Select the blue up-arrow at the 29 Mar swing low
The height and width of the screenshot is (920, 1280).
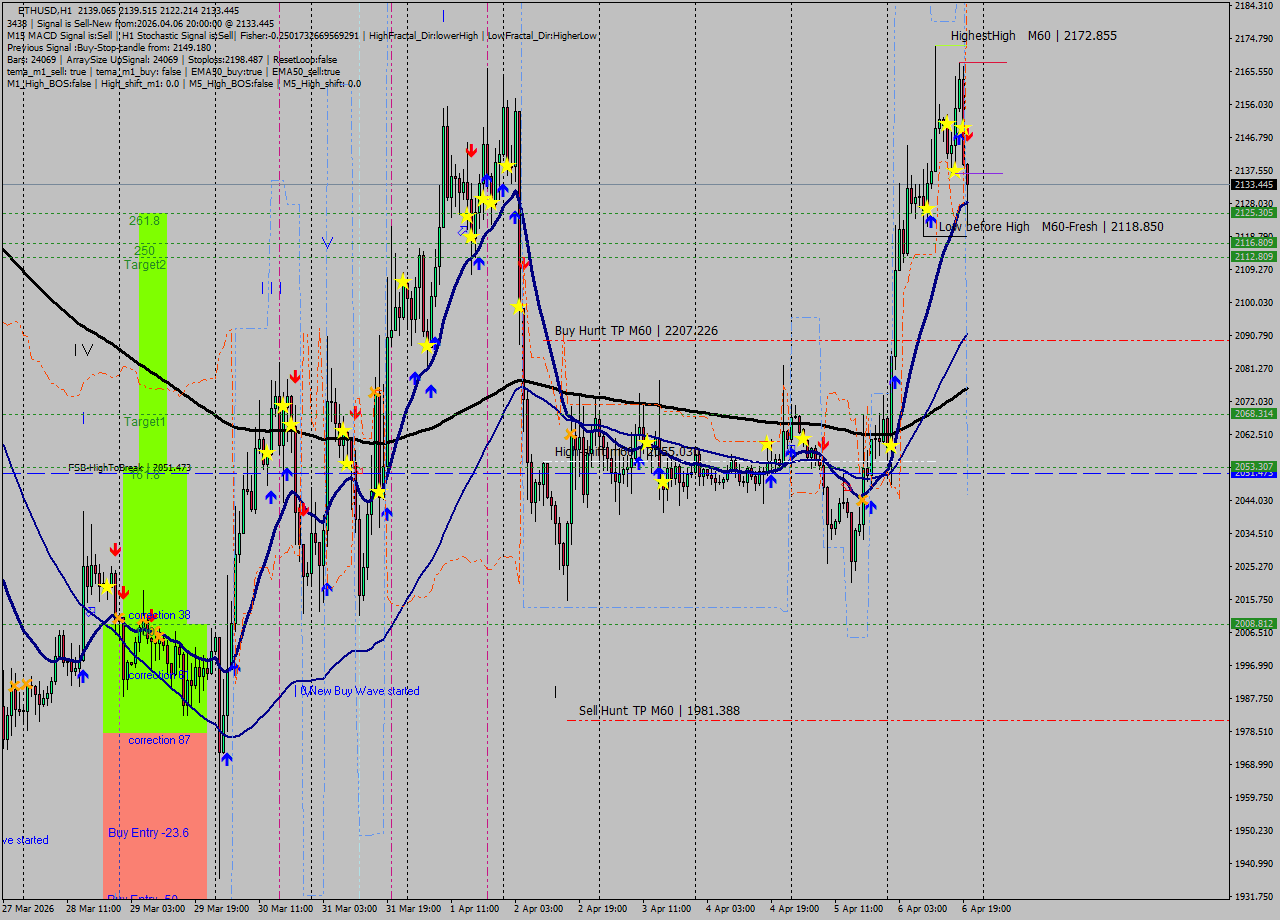(227, 758)
